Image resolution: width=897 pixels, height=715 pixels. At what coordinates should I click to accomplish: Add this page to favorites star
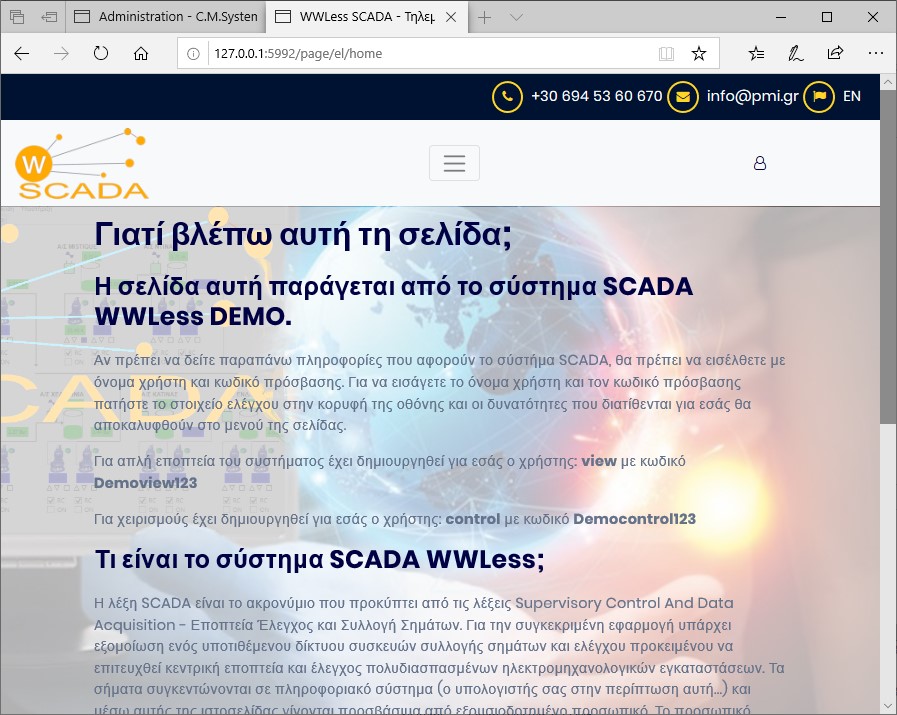(699, 54)
